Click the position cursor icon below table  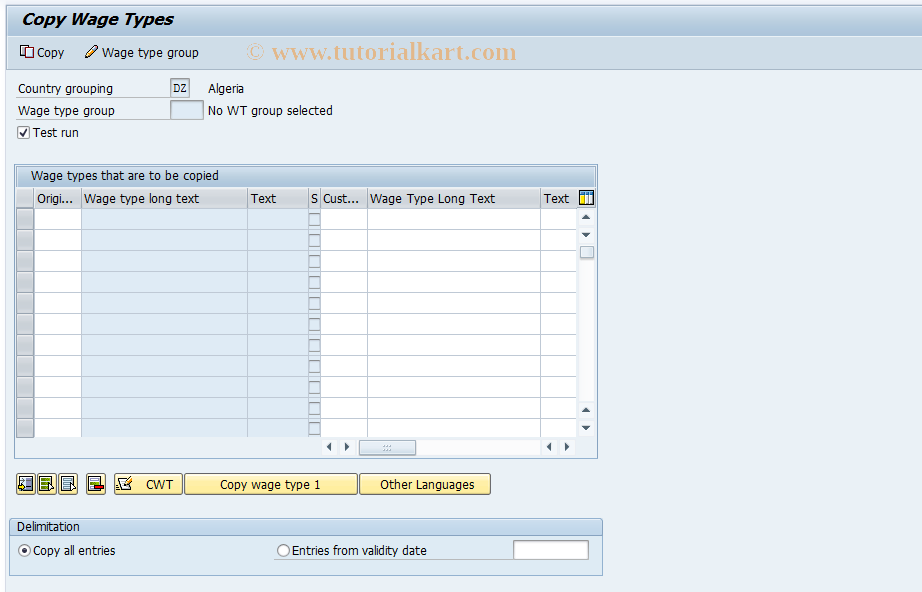coord(25,484)
